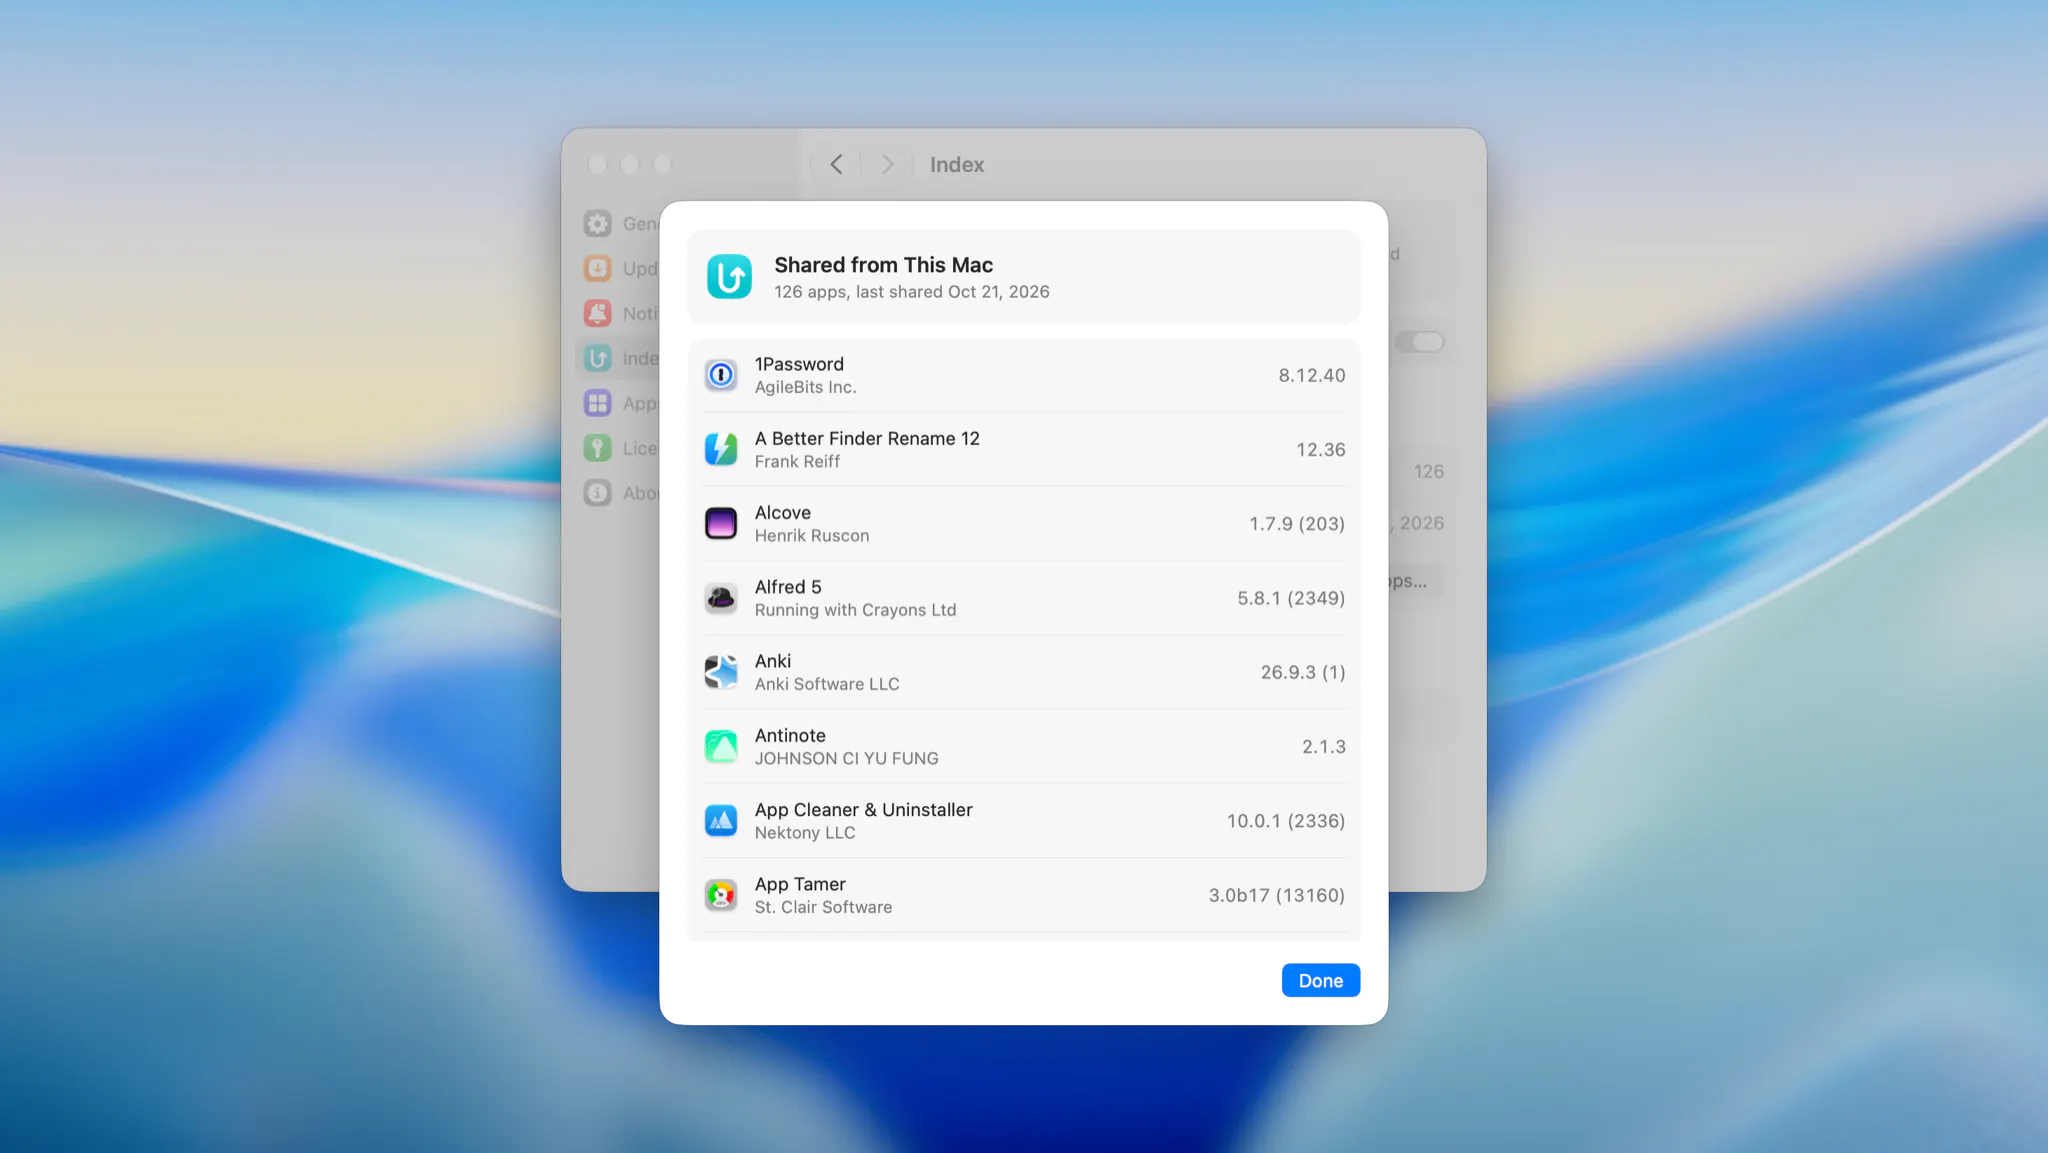Click the Alcove app icon
Viewport: 2048px width, 1153px height.
click(720, 523)
